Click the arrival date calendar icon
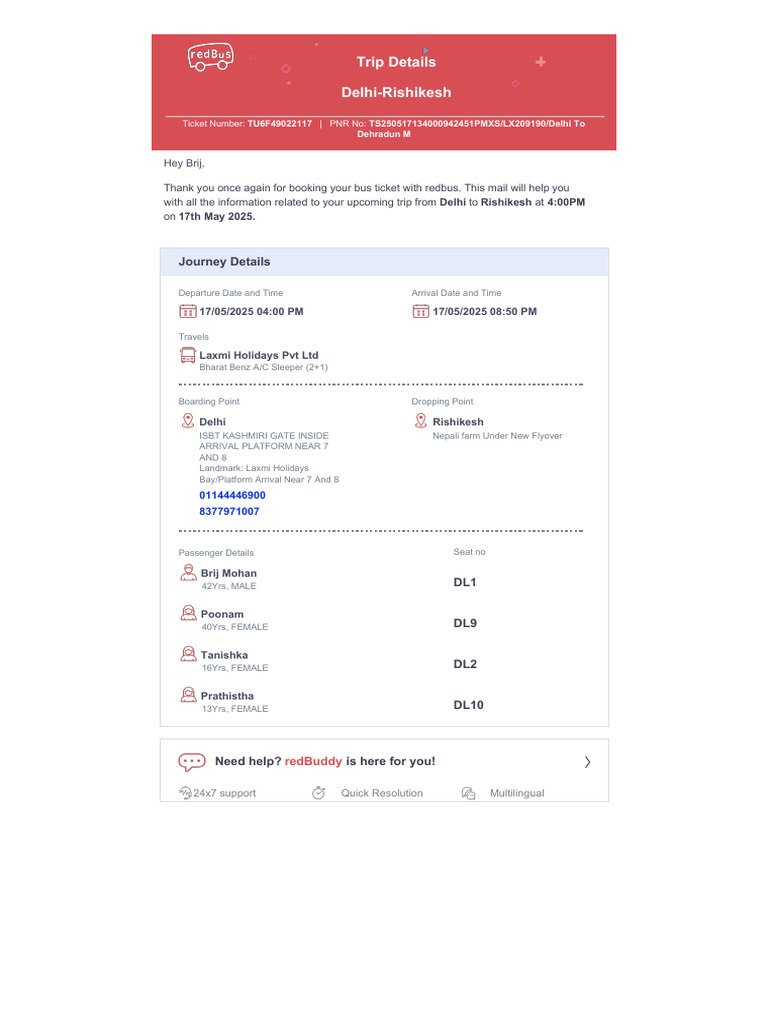The image size is (768, 1024). 421,311
